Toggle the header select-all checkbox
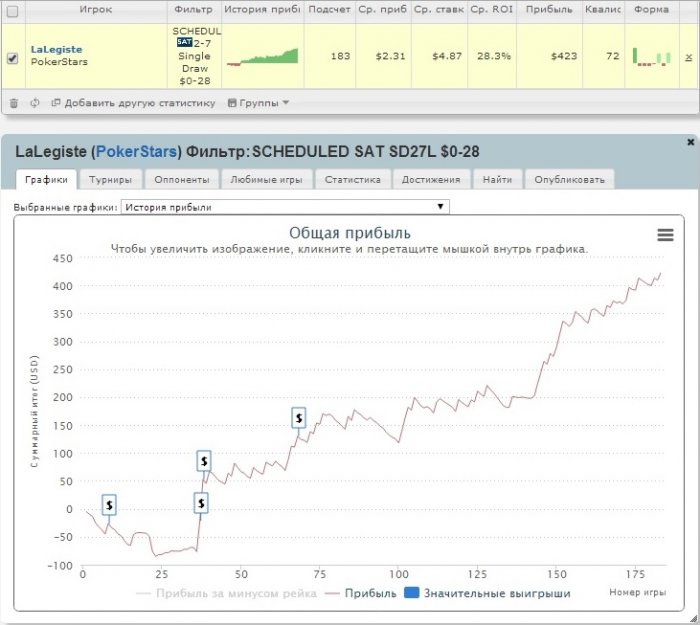700x625 pixels. (12, 12)
